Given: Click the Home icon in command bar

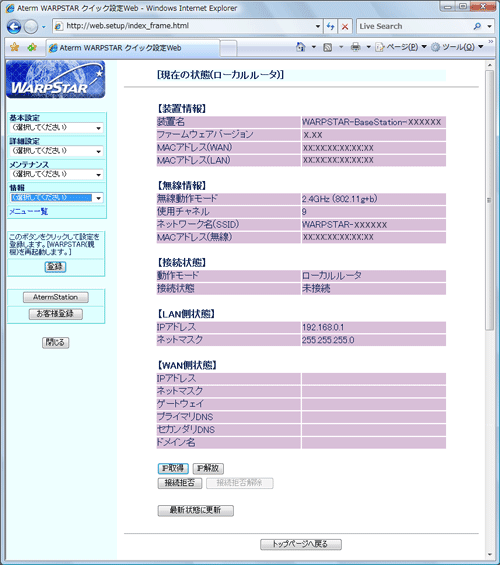Looking at the screenshot, I should coord(300,47).
